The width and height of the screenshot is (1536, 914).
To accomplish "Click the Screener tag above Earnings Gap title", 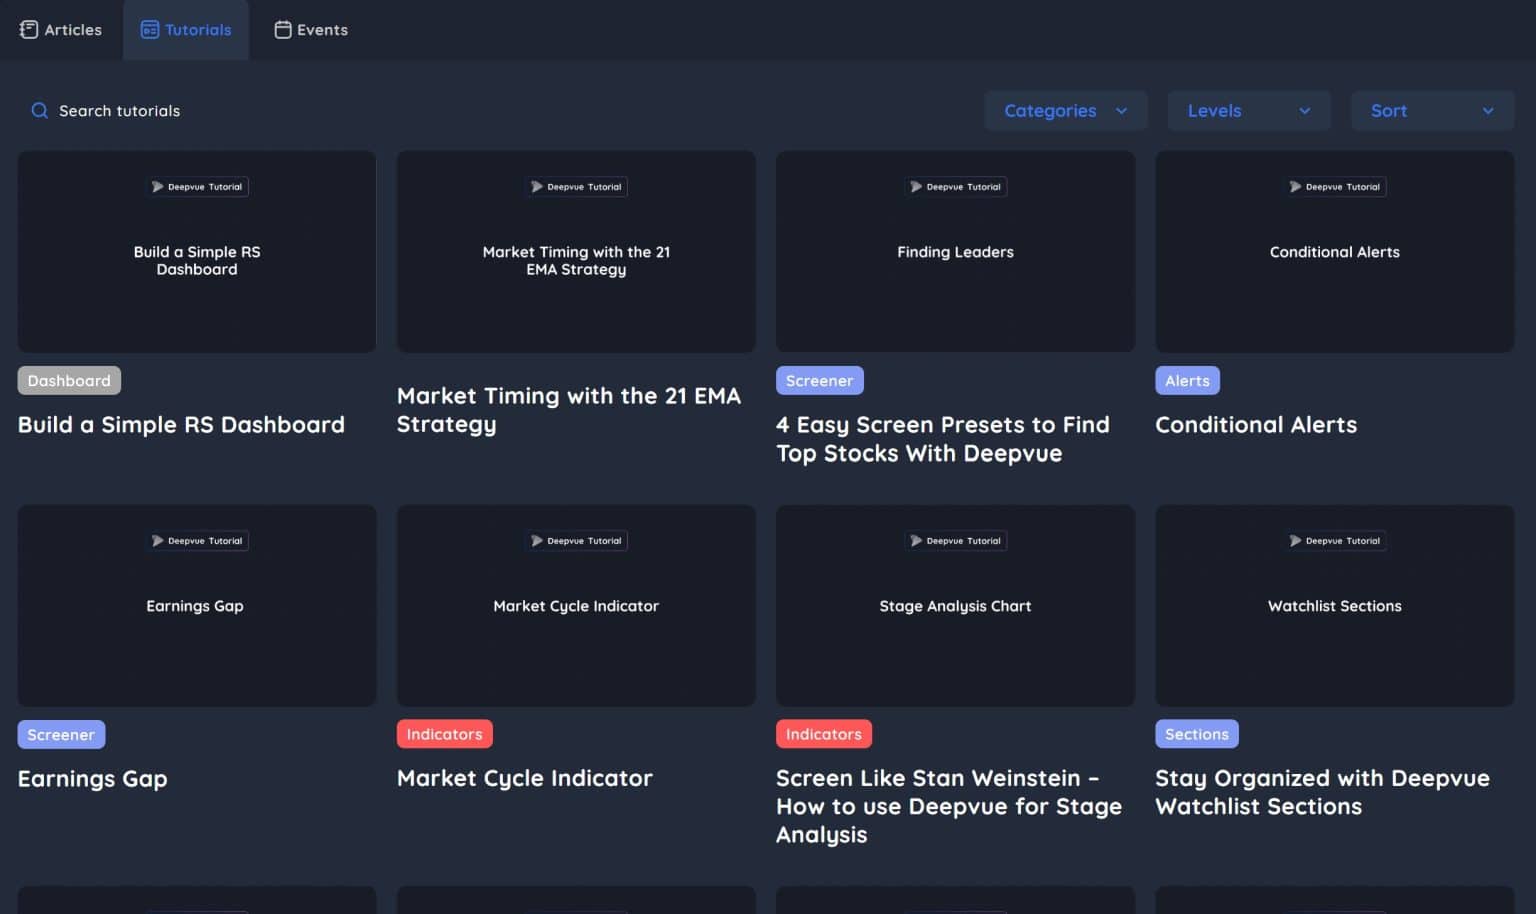I will pos(61,735).
